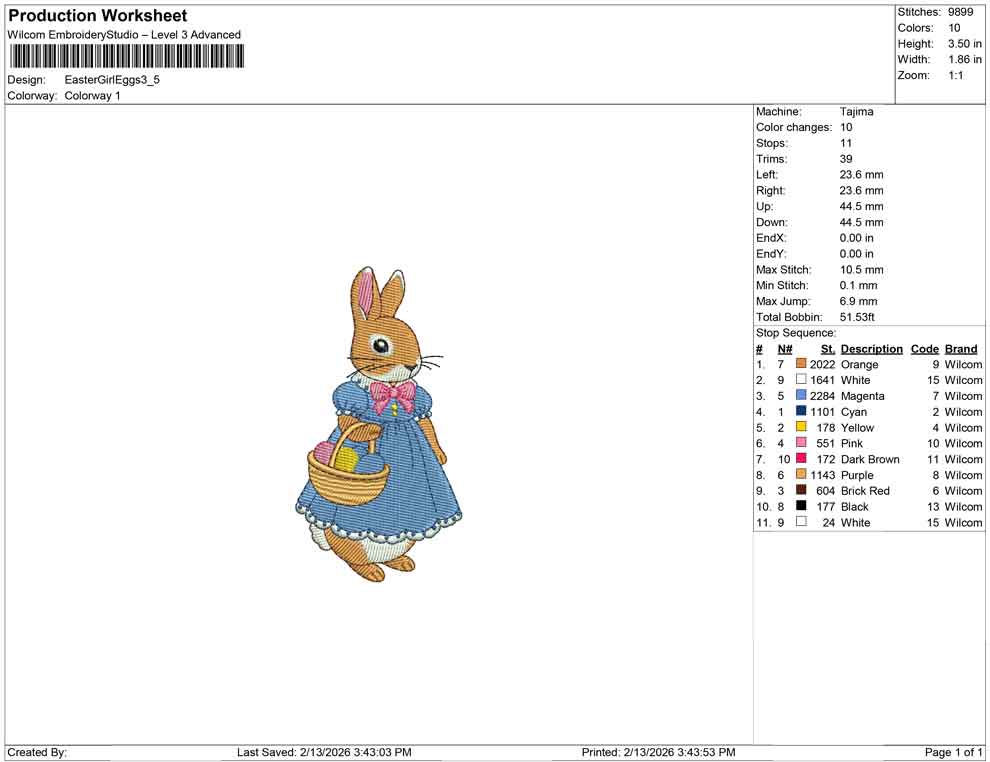The image size is (990, 762).
Task: Select the Magenta row's blue color swatch
Action: (x=801, y=396)
